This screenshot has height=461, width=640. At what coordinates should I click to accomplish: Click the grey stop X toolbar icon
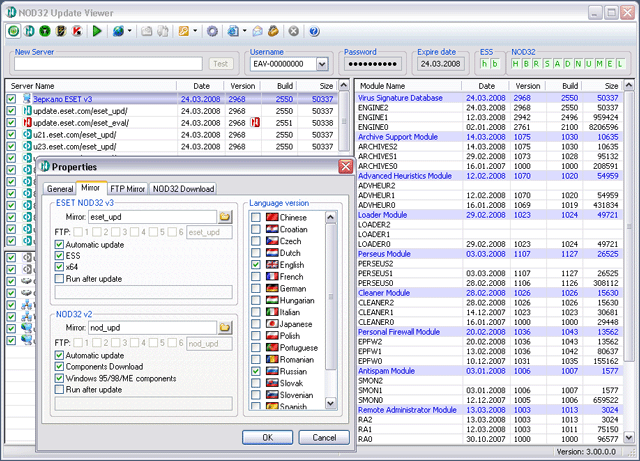[x=293, y=31]
